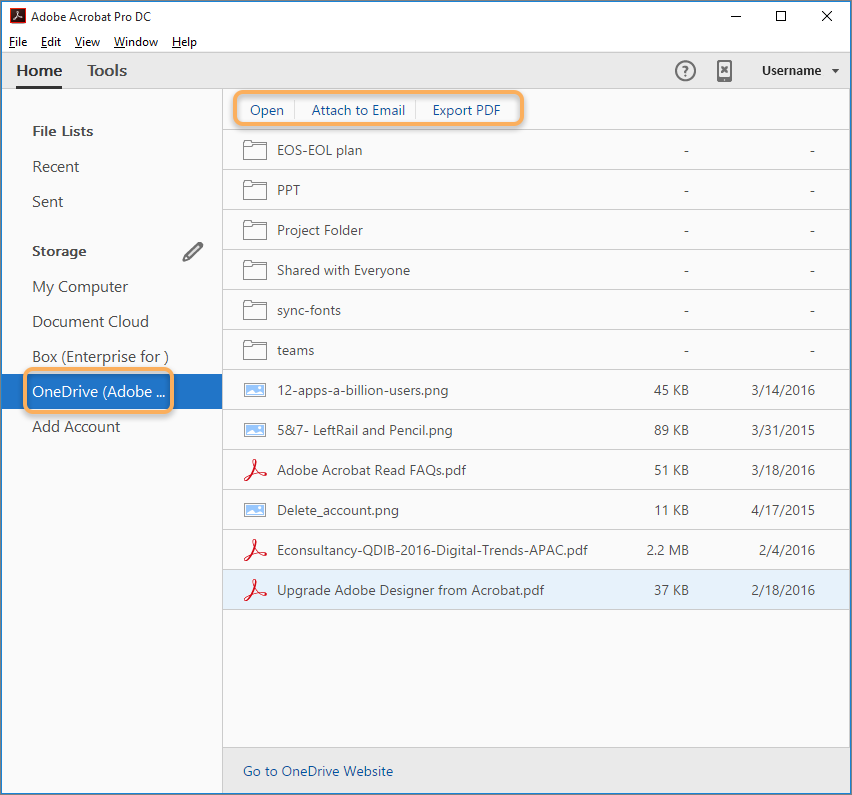Screen dimensions: 852x795
Task: Click the 89 KB size value
Action: [671, 430]
